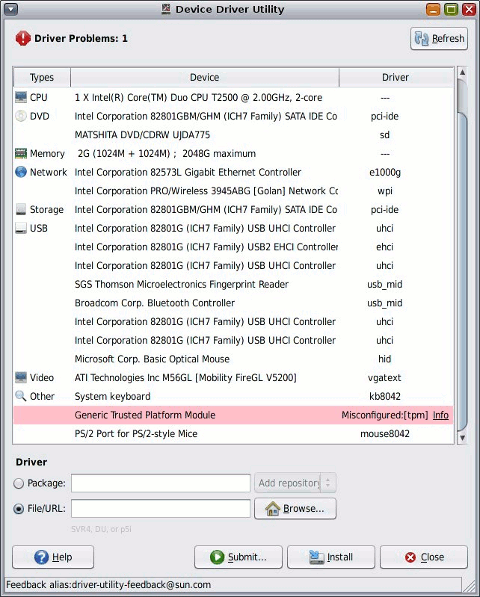Minimize the Device Driver Utility window
Image resolution: width=480 pixels, height=597 pixels.
point(433,10)
